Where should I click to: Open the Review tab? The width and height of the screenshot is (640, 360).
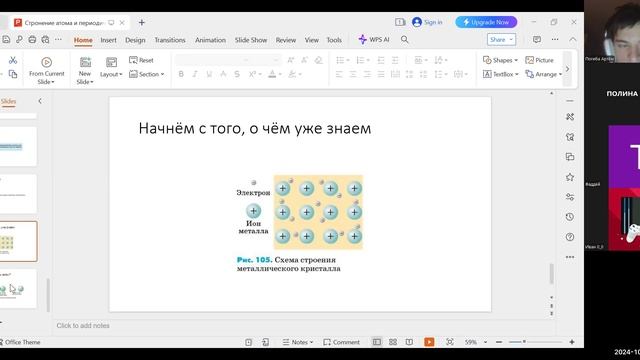[286, 40]
